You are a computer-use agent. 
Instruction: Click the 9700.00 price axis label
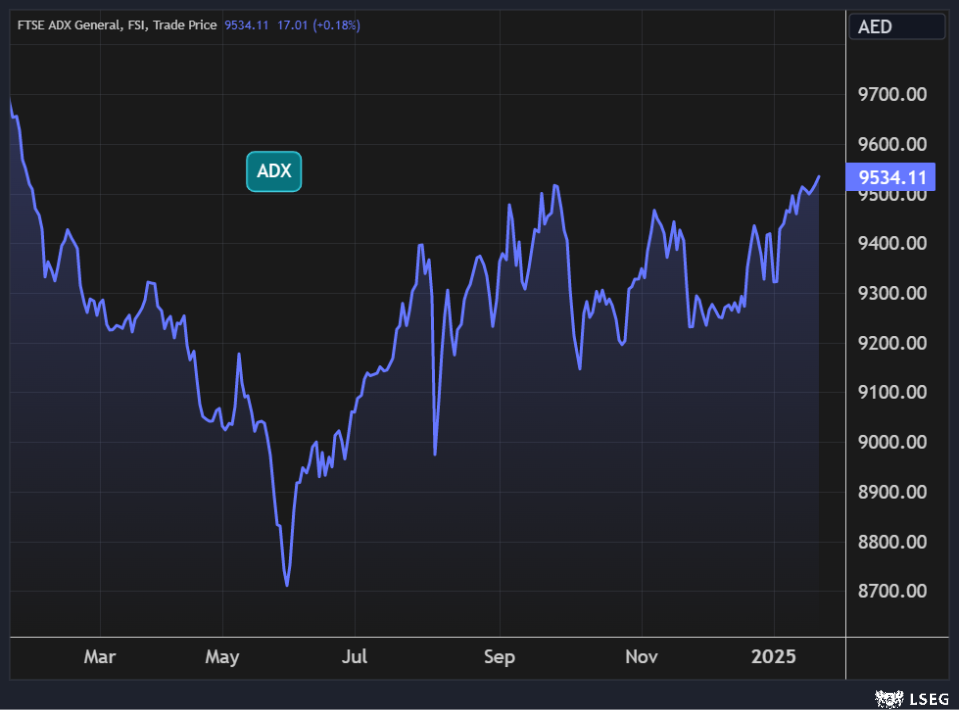click(x=893, y=95)
